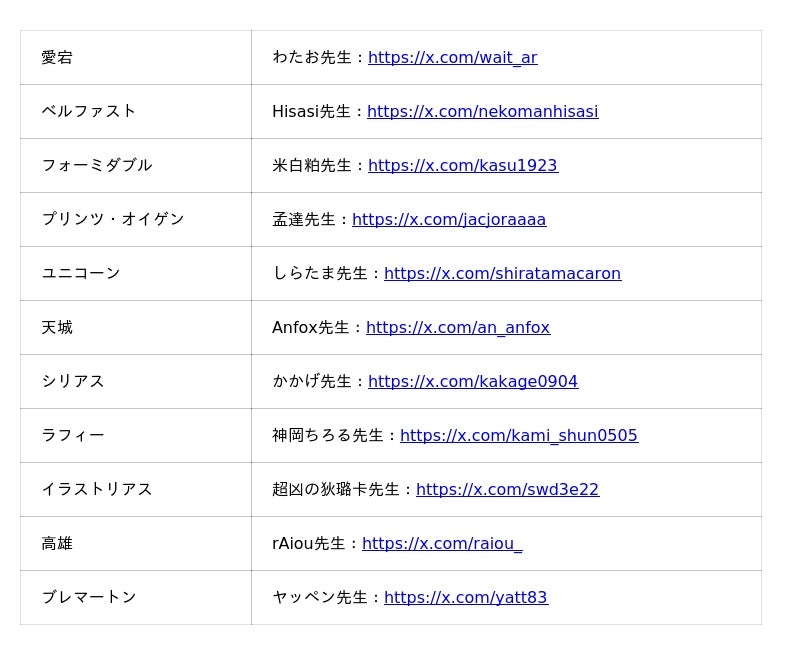Open the nekomanhisasi x.com link
The height and width of the screenshot is (655, 800).
point(482,112)
